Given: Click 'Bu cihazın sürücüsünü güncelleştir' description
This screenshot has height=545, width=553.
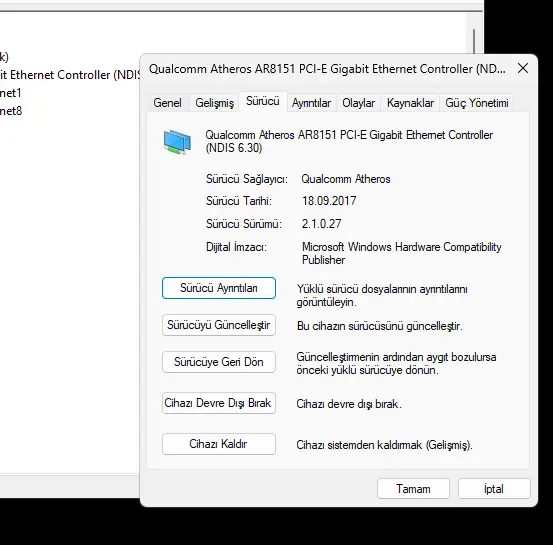Looking at the screenshot, I should tap(379, 326).
